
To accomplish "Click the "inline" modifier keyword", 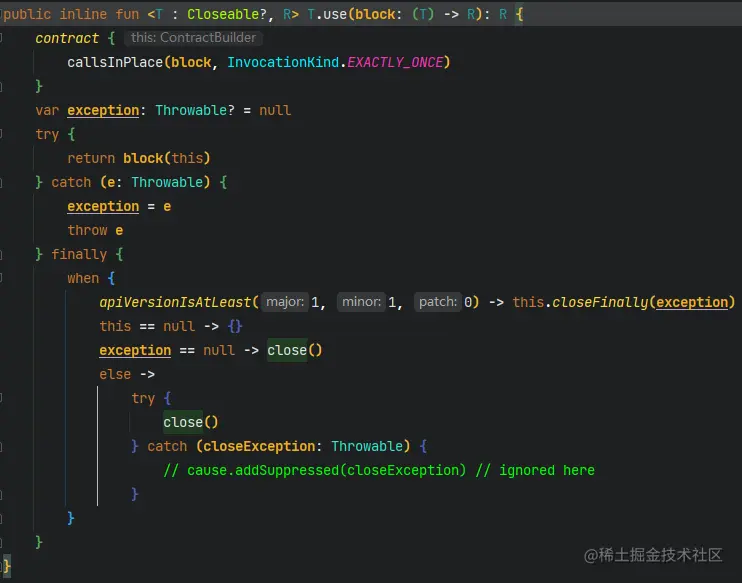I will tap(83, 14).
